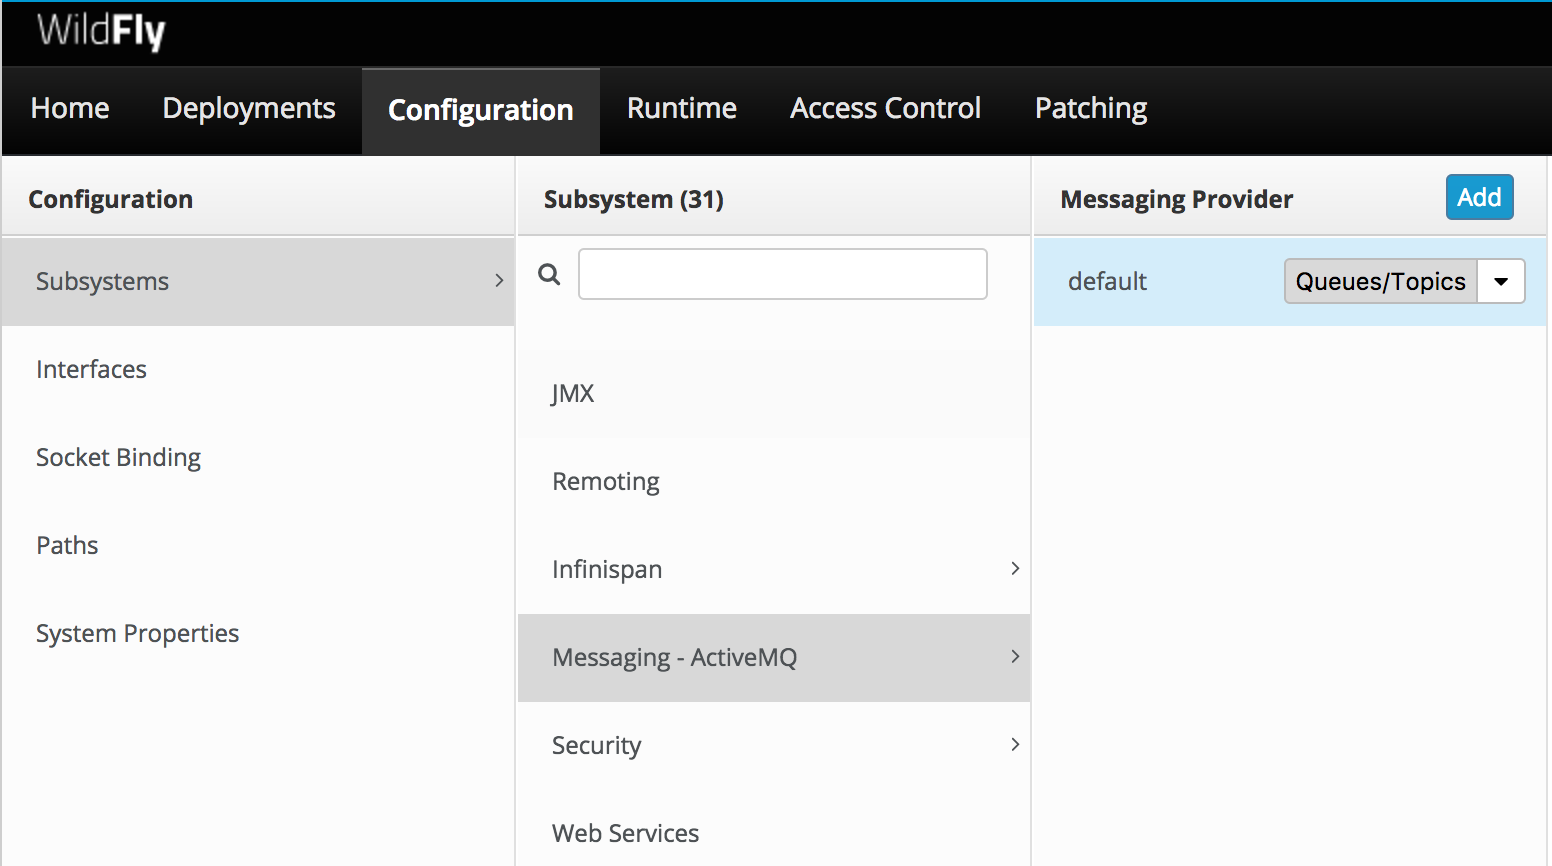Expand the Infinispan chevron
Screen dimensions: 1552x866
1015,568
